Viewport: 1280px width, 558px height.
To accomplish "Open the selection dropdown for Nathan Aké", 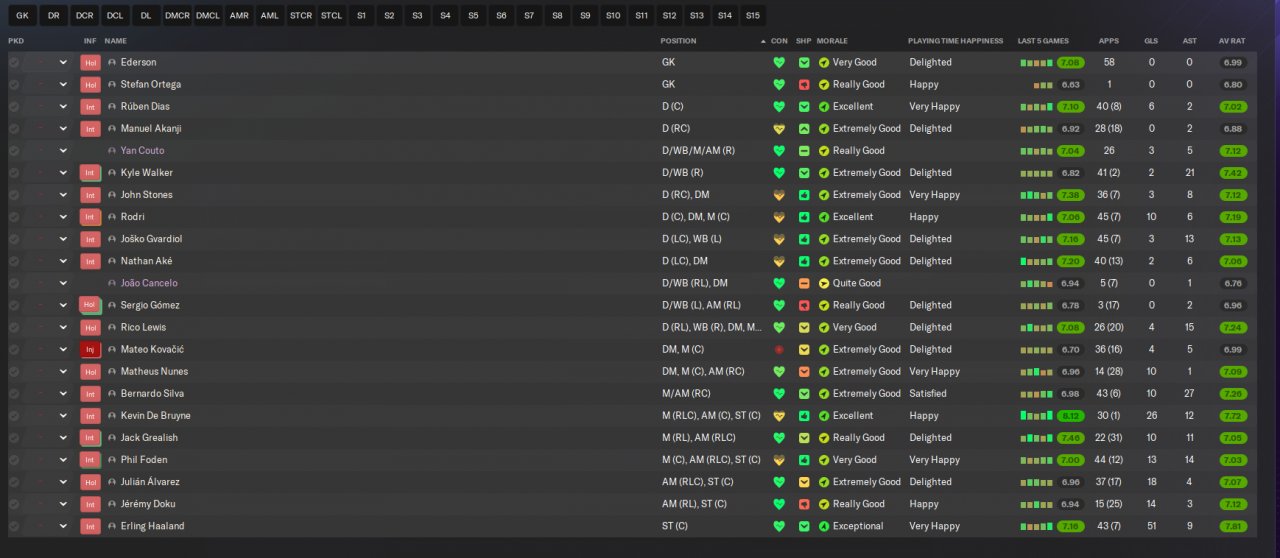I will click(x=63, y=261).
